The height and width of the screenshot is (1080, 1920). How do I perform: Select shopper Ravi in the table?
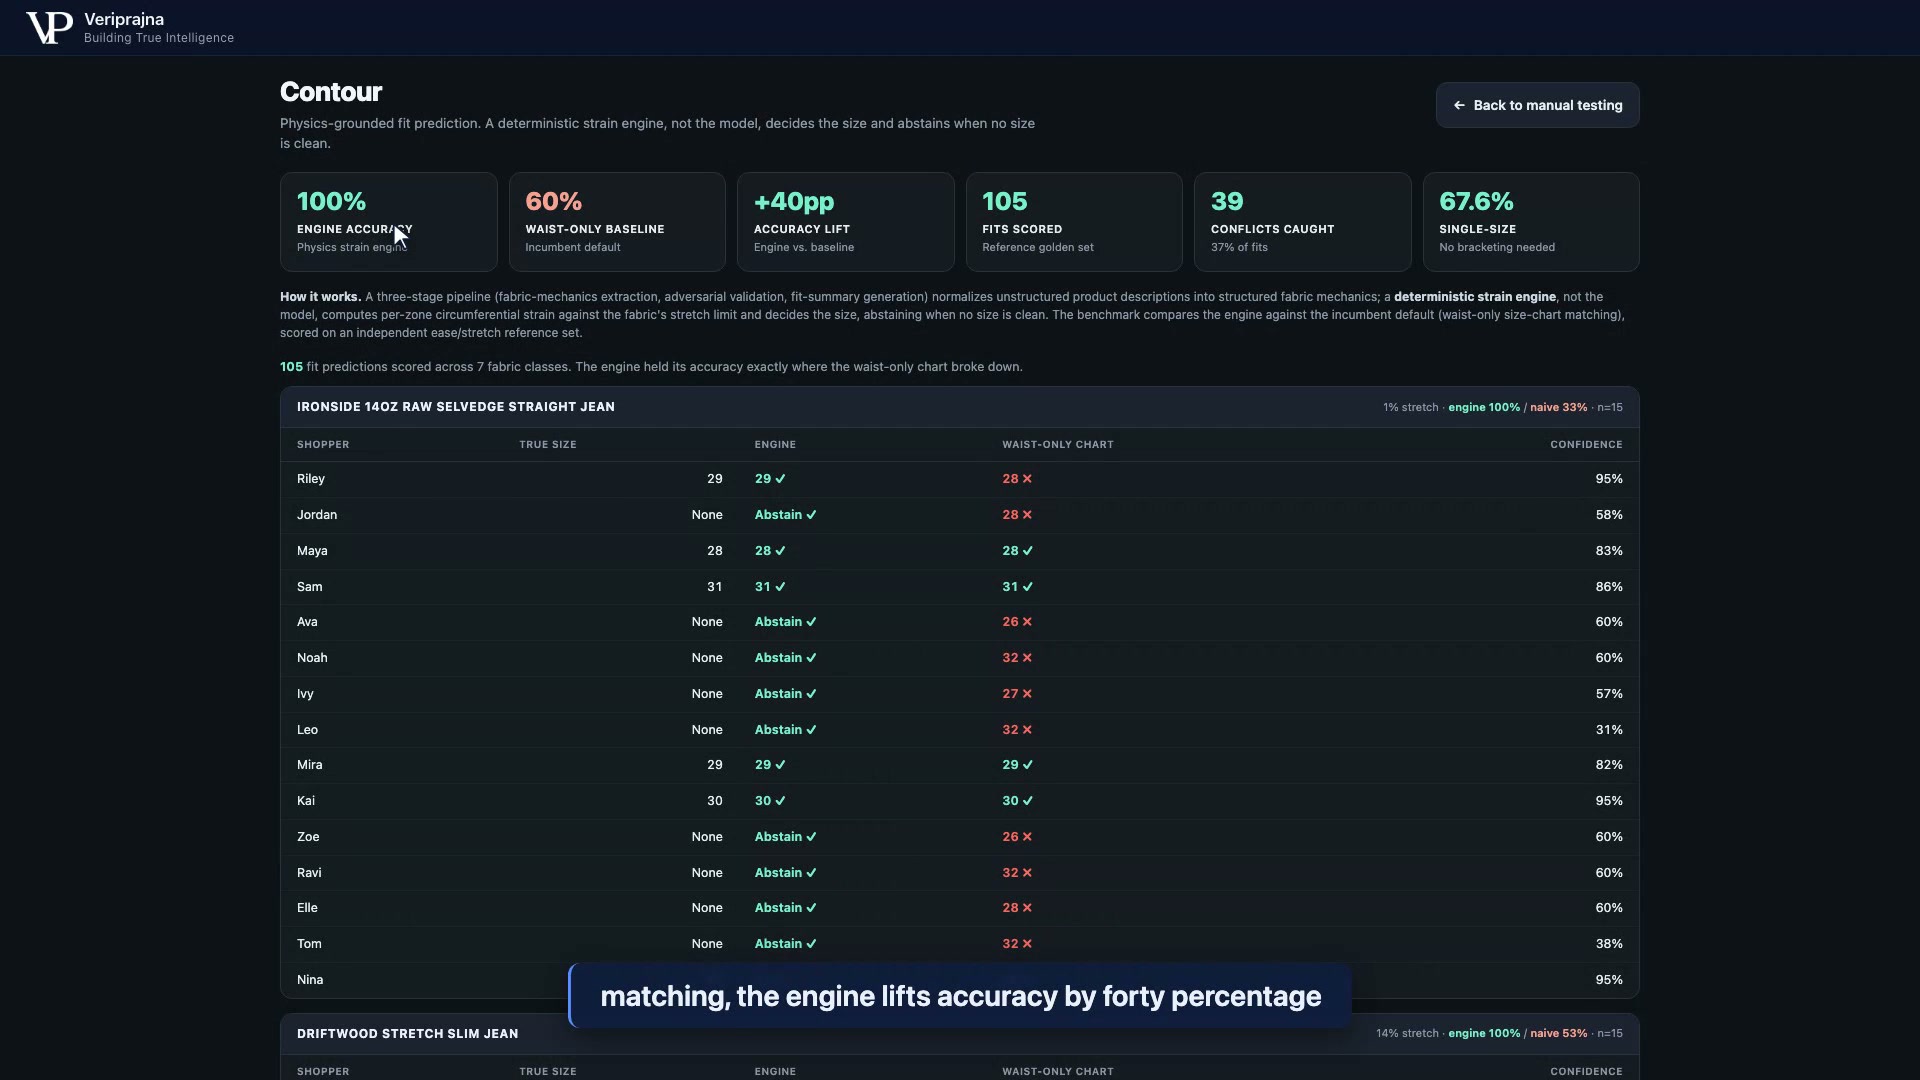click(x=309, y=873)
